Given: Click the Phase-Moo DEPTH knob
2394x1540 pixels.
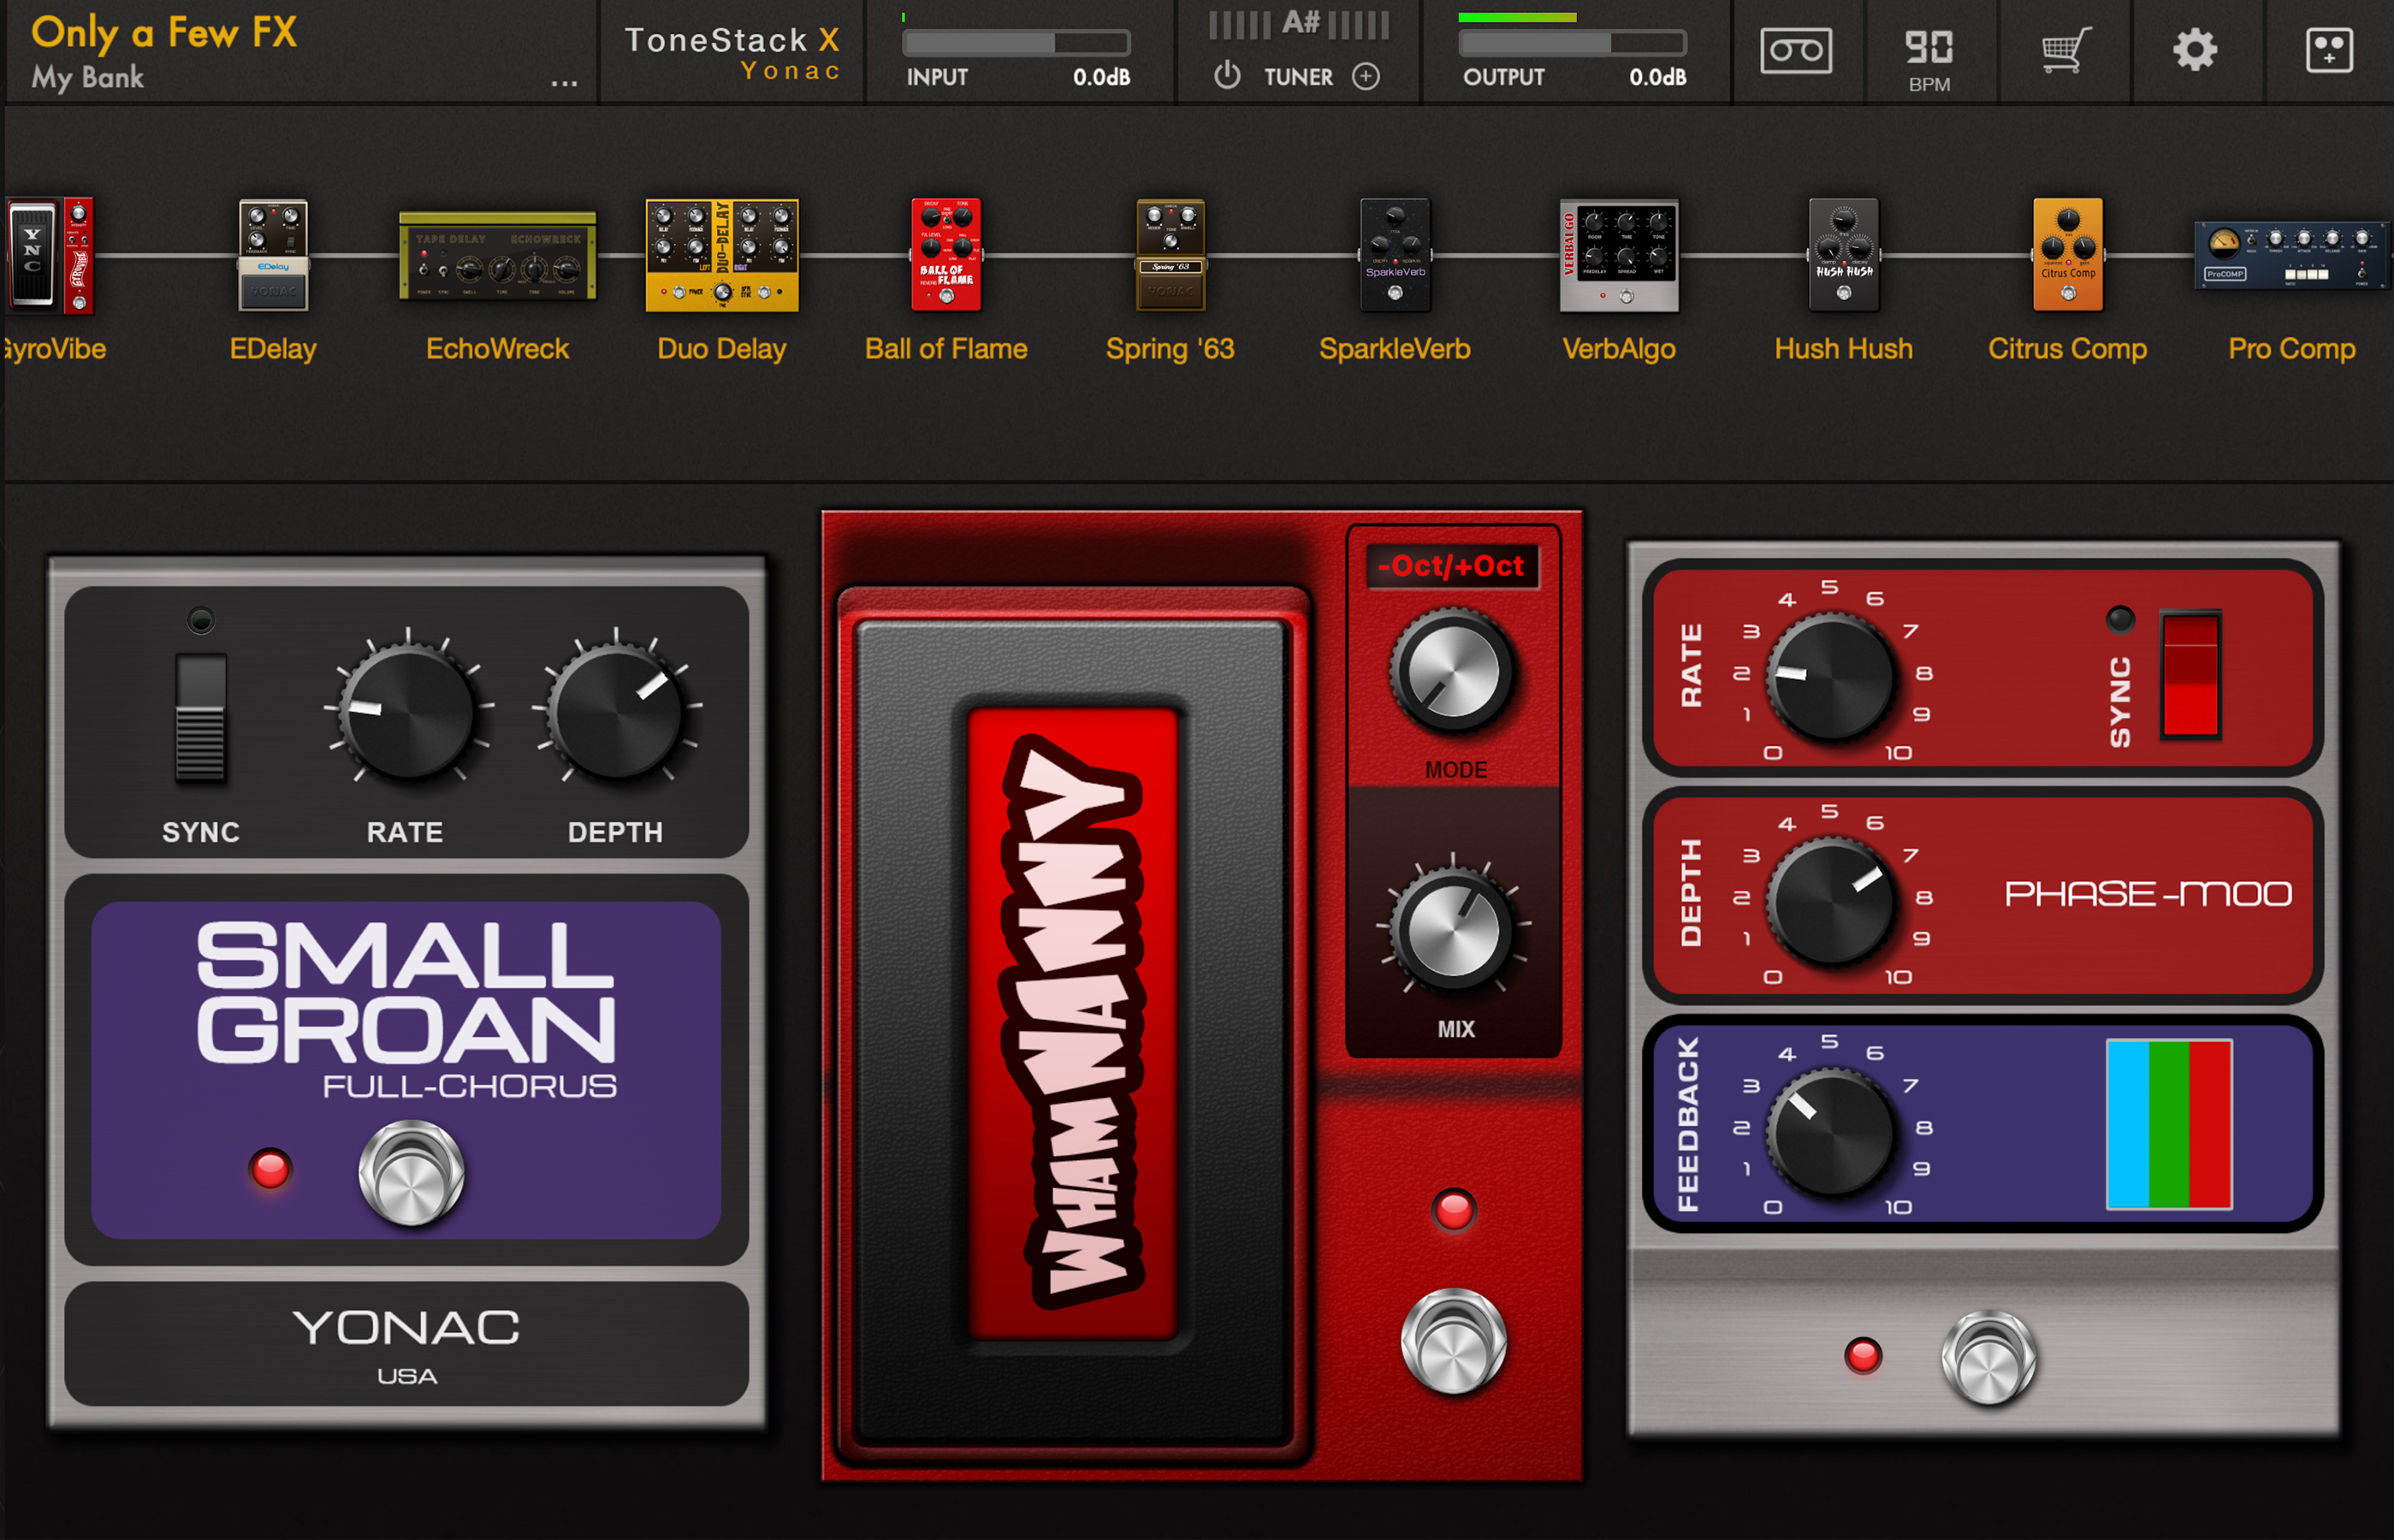Looking at the screenshot, I should [1831, 901].
